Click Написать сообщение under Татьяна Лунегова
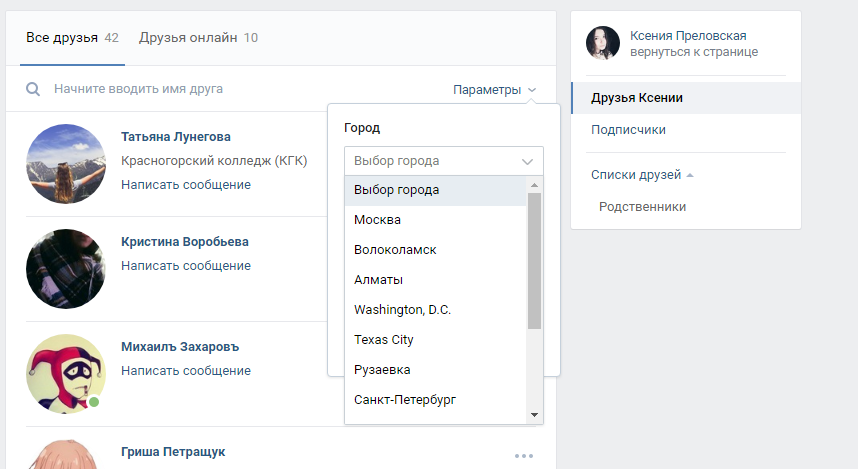Screen dimensions: 858x469 click(185, 185)
